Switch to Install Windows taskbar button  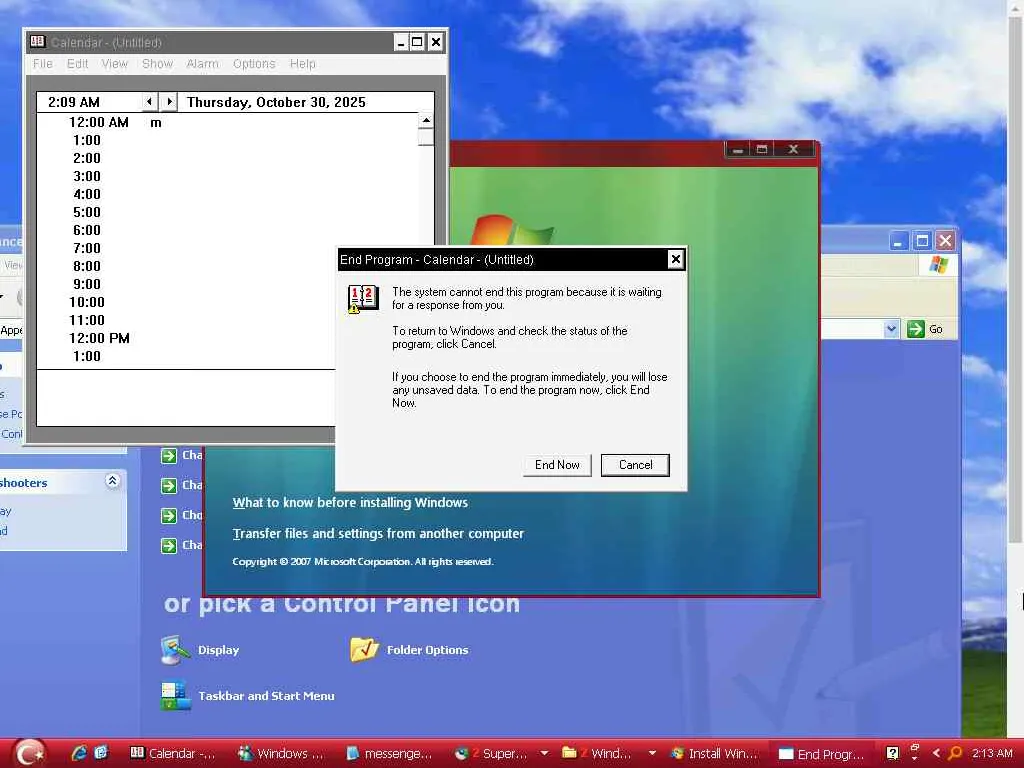coord(714,754)
